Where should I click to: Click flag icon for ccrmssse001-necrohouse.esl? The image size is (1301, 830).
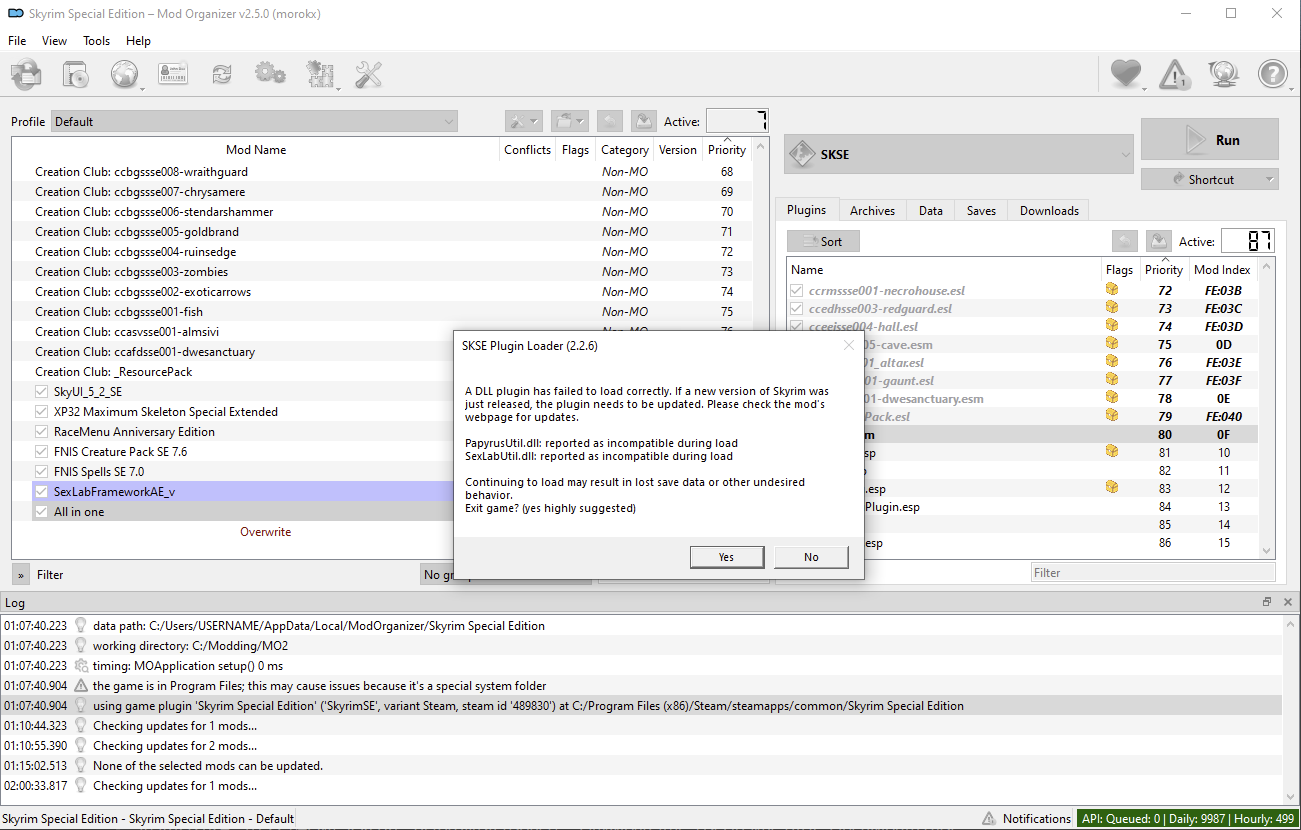pyautogui.click(x=1111, y=290)
